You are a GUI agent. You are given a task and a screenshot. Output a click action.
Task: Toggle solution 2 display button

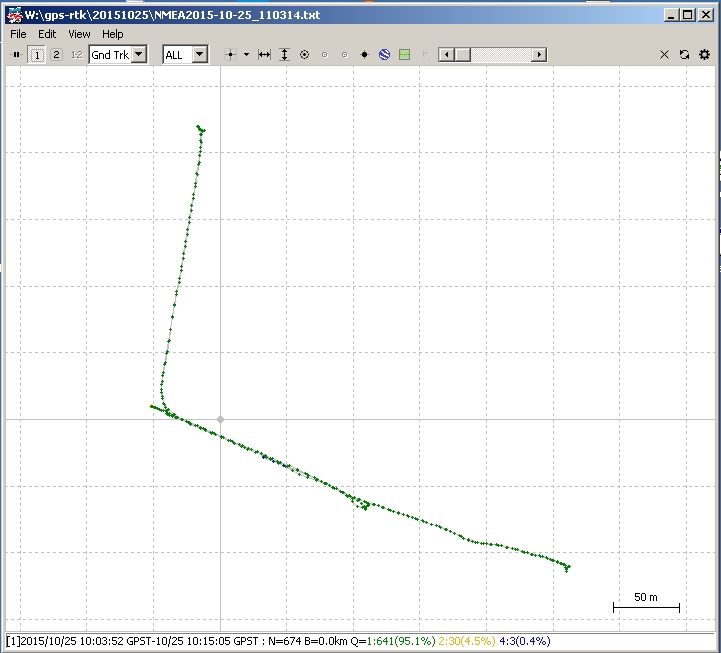tap(56, 55)
